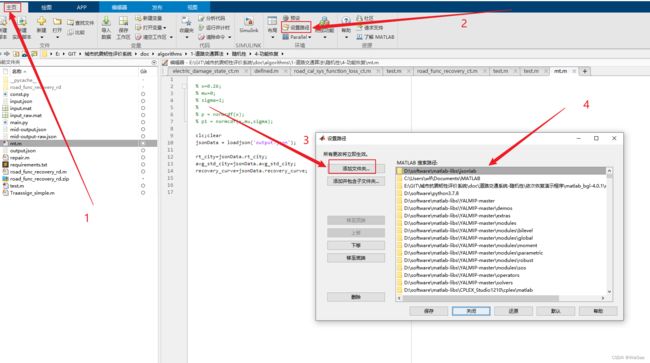Click Revert (还原) button in Set Path
The height and width of the screenshot is (363, 650).
click(x=513, y=311)
